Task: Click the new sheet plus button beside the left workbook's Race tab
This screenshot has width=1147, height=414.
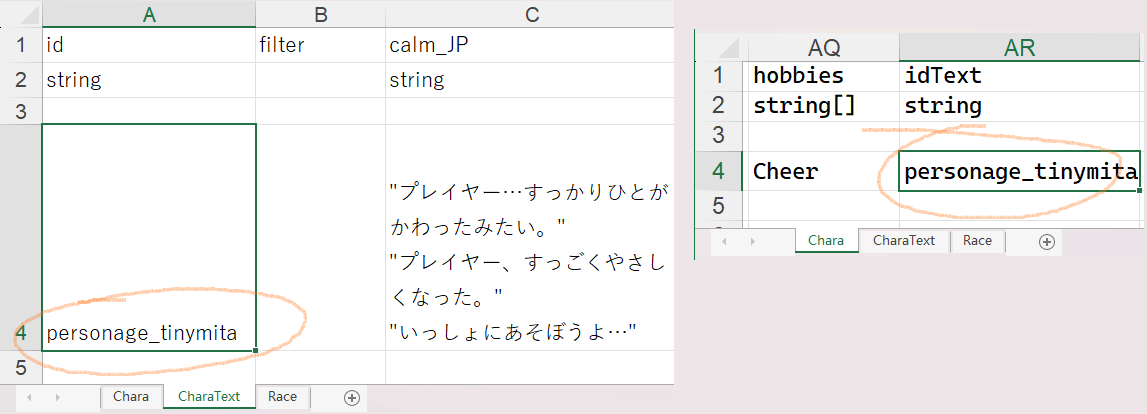Action: [351, 397]
